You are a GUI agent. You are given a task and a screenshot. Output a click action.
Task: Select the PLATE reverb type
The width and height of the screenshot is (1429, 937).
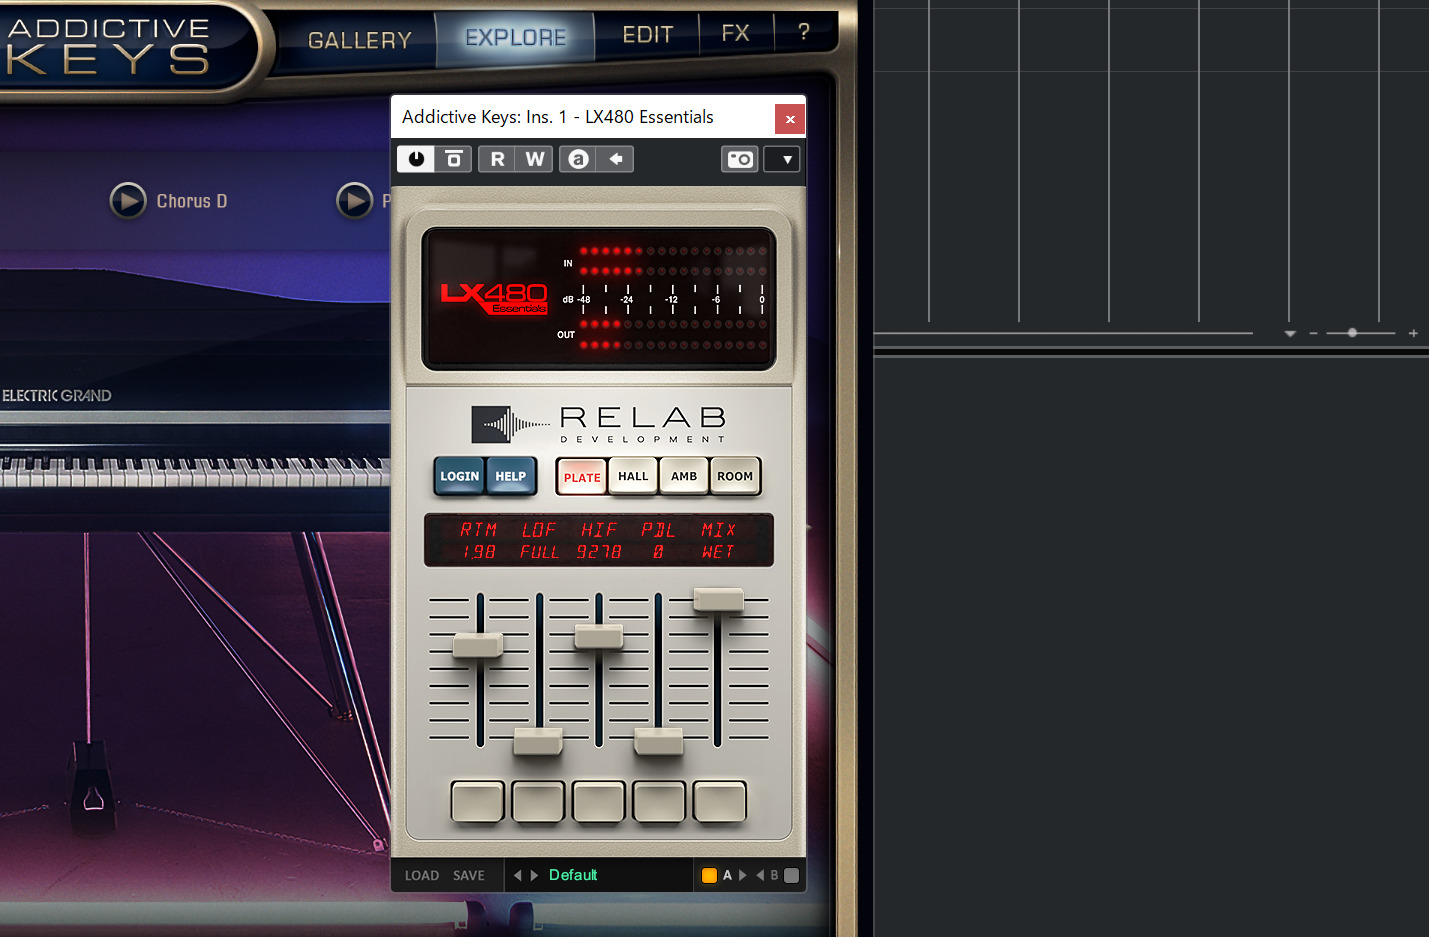[x=582, y=477]
